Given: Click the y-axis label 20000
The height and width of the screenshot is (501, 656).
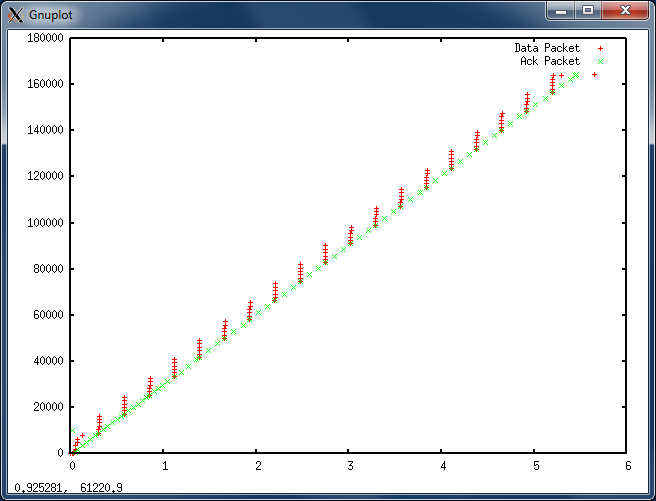Looking at the screenshot, I should 48,406.
